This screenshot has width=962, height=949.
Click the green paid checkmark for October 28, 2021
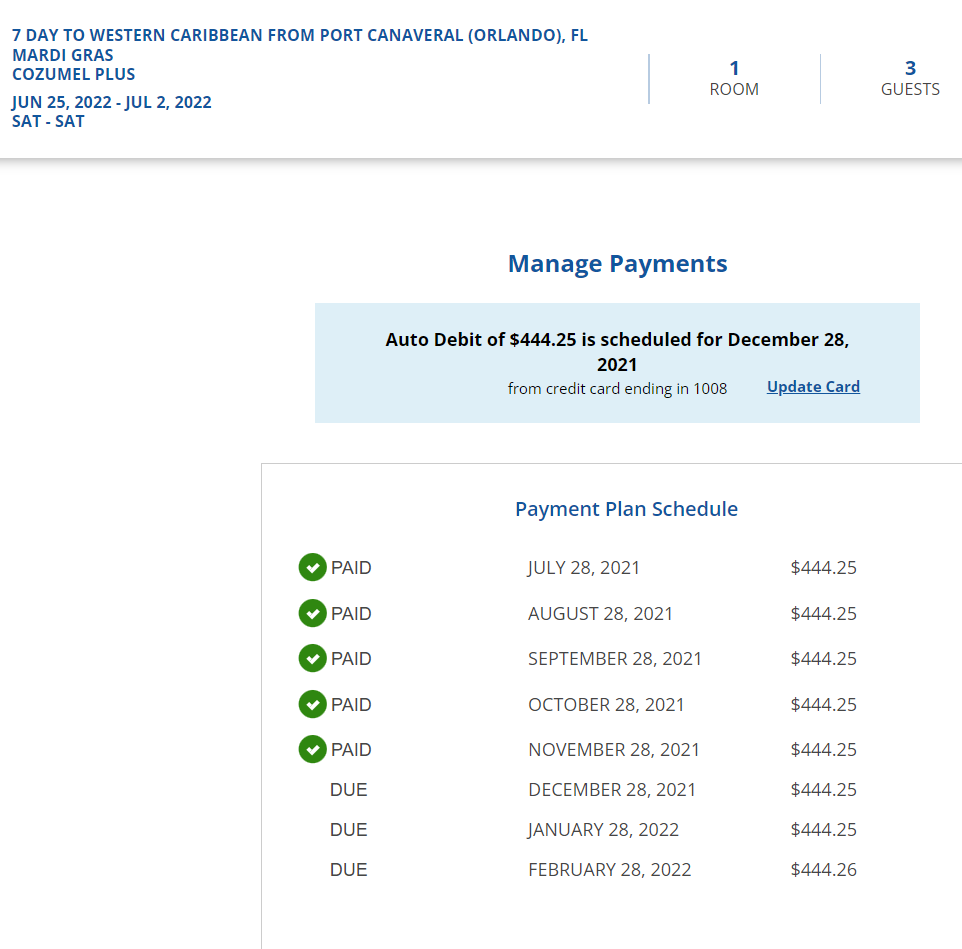(313, 704)
